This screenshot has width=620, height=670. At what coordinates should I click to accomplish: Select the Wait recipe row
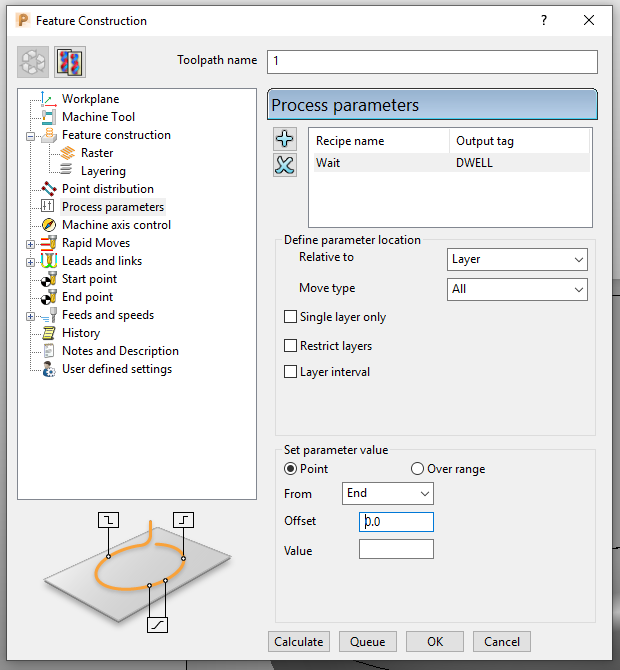click(452, 163)
